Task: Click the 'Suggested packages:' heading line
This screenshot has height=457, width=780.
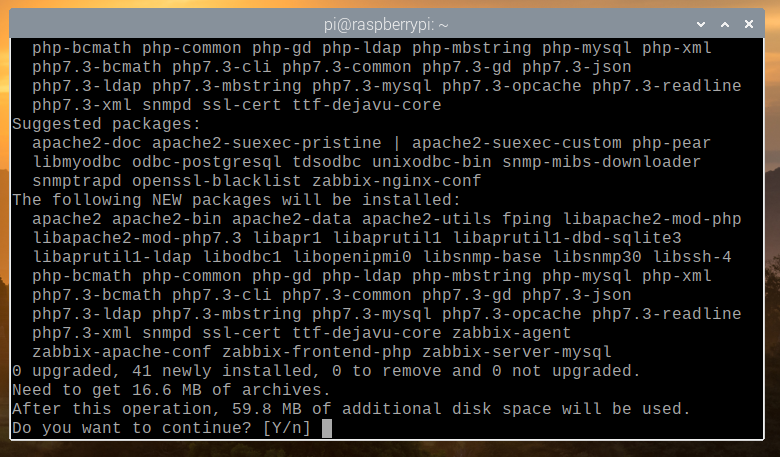Action: [105, 124]
